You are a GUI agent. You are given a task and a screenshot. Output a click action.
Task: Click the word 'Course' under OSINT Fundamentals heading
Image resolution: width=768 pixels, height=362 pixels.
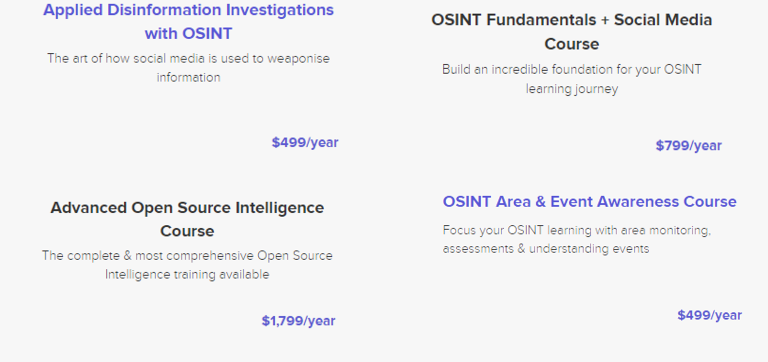pos(572,44)
